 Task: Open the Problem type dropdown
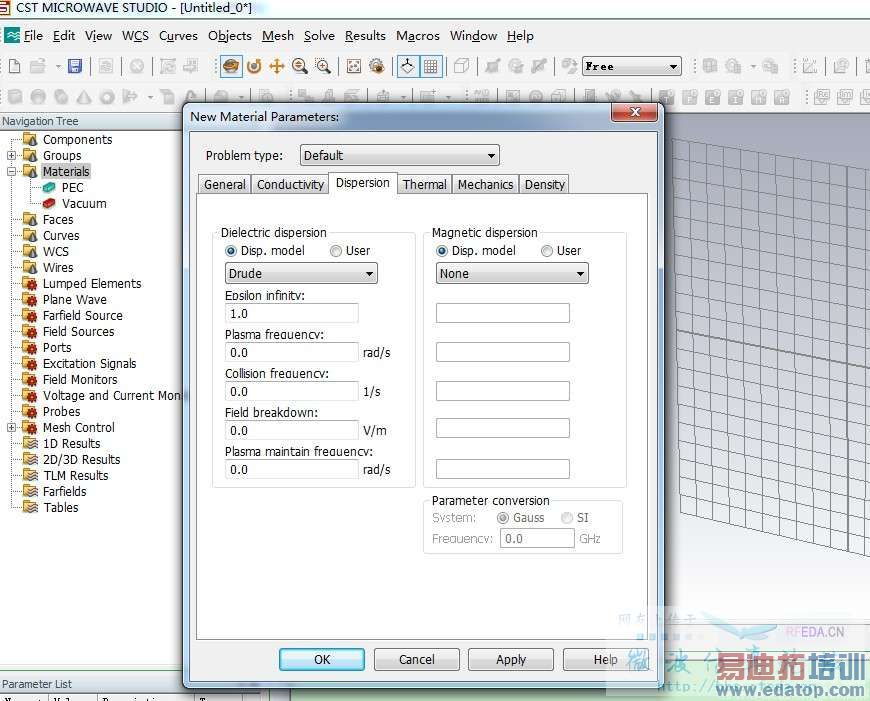click(399, 156)
